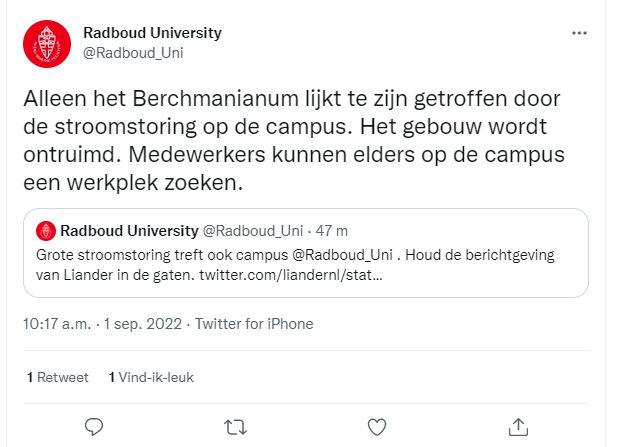Image resolution: width=625 pixels, height=447 pixels.
Task: Click the reply speech bubble icon
Action: (x=94, y=427)
